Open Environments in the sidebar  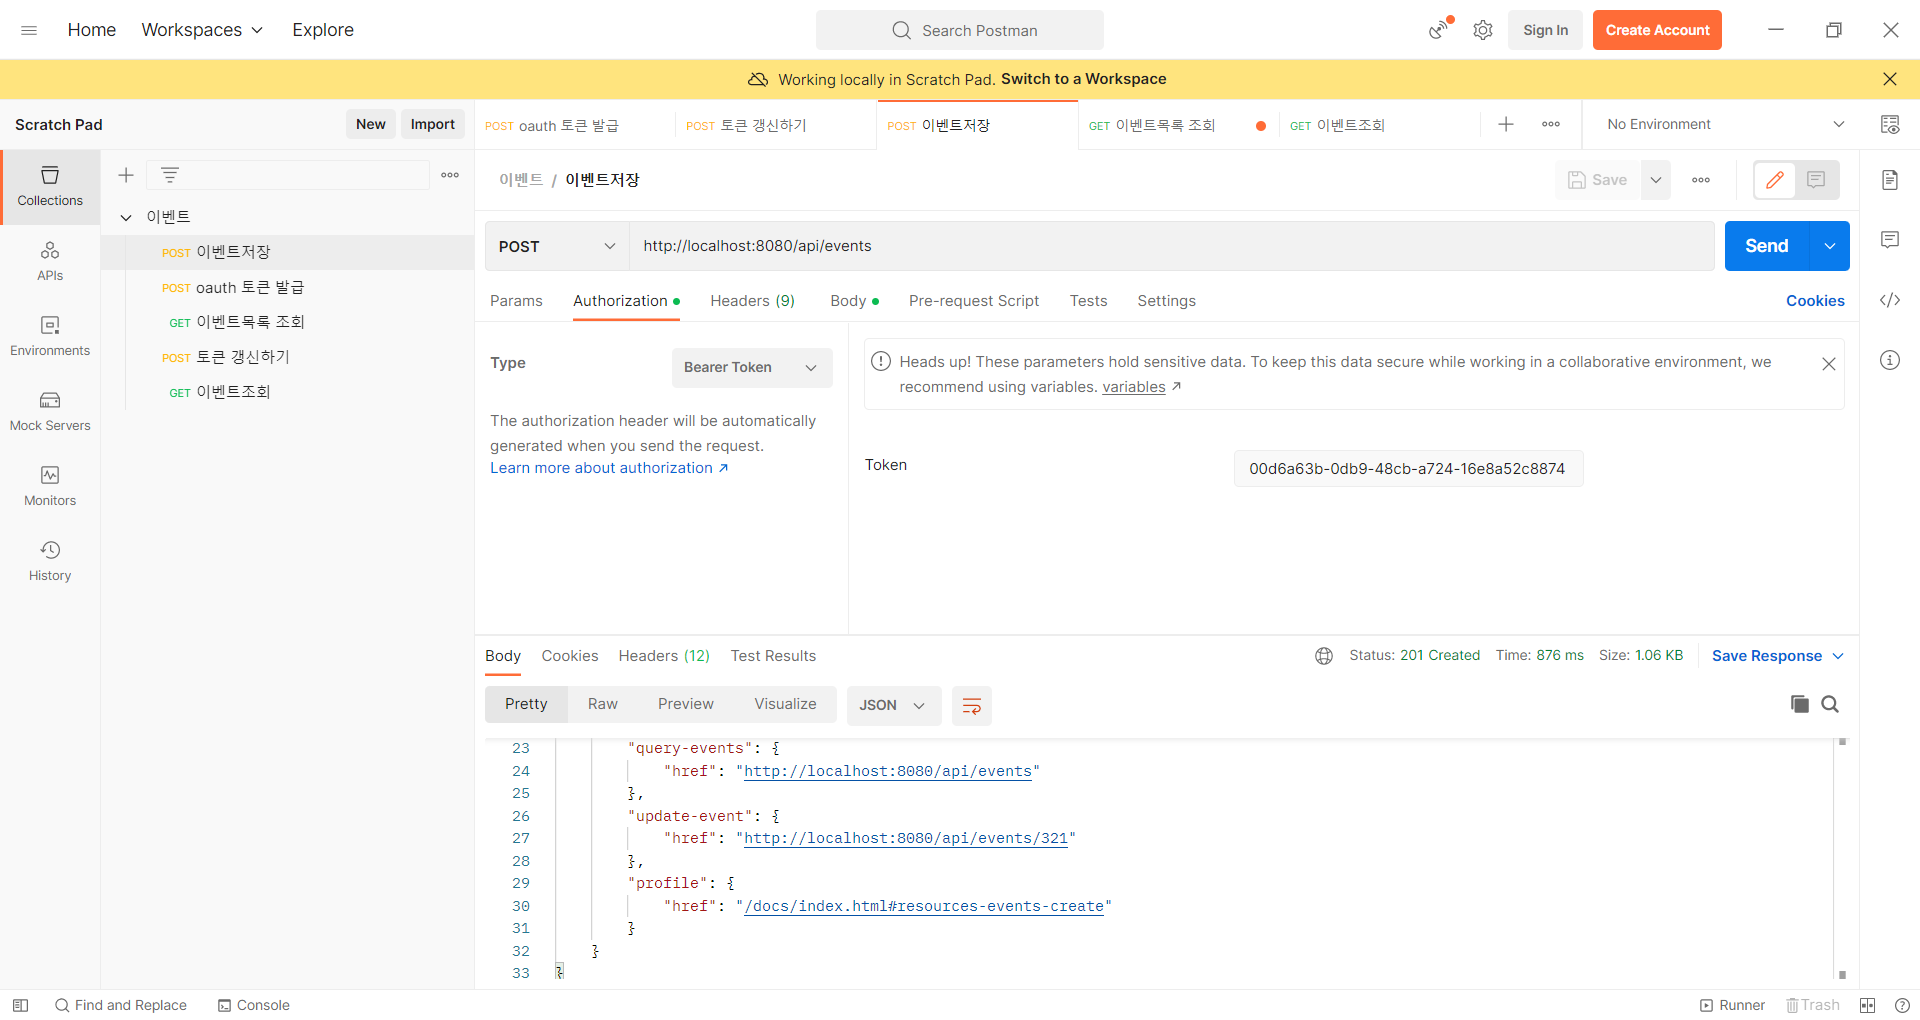pyautogui.click(x=50, y=337)
